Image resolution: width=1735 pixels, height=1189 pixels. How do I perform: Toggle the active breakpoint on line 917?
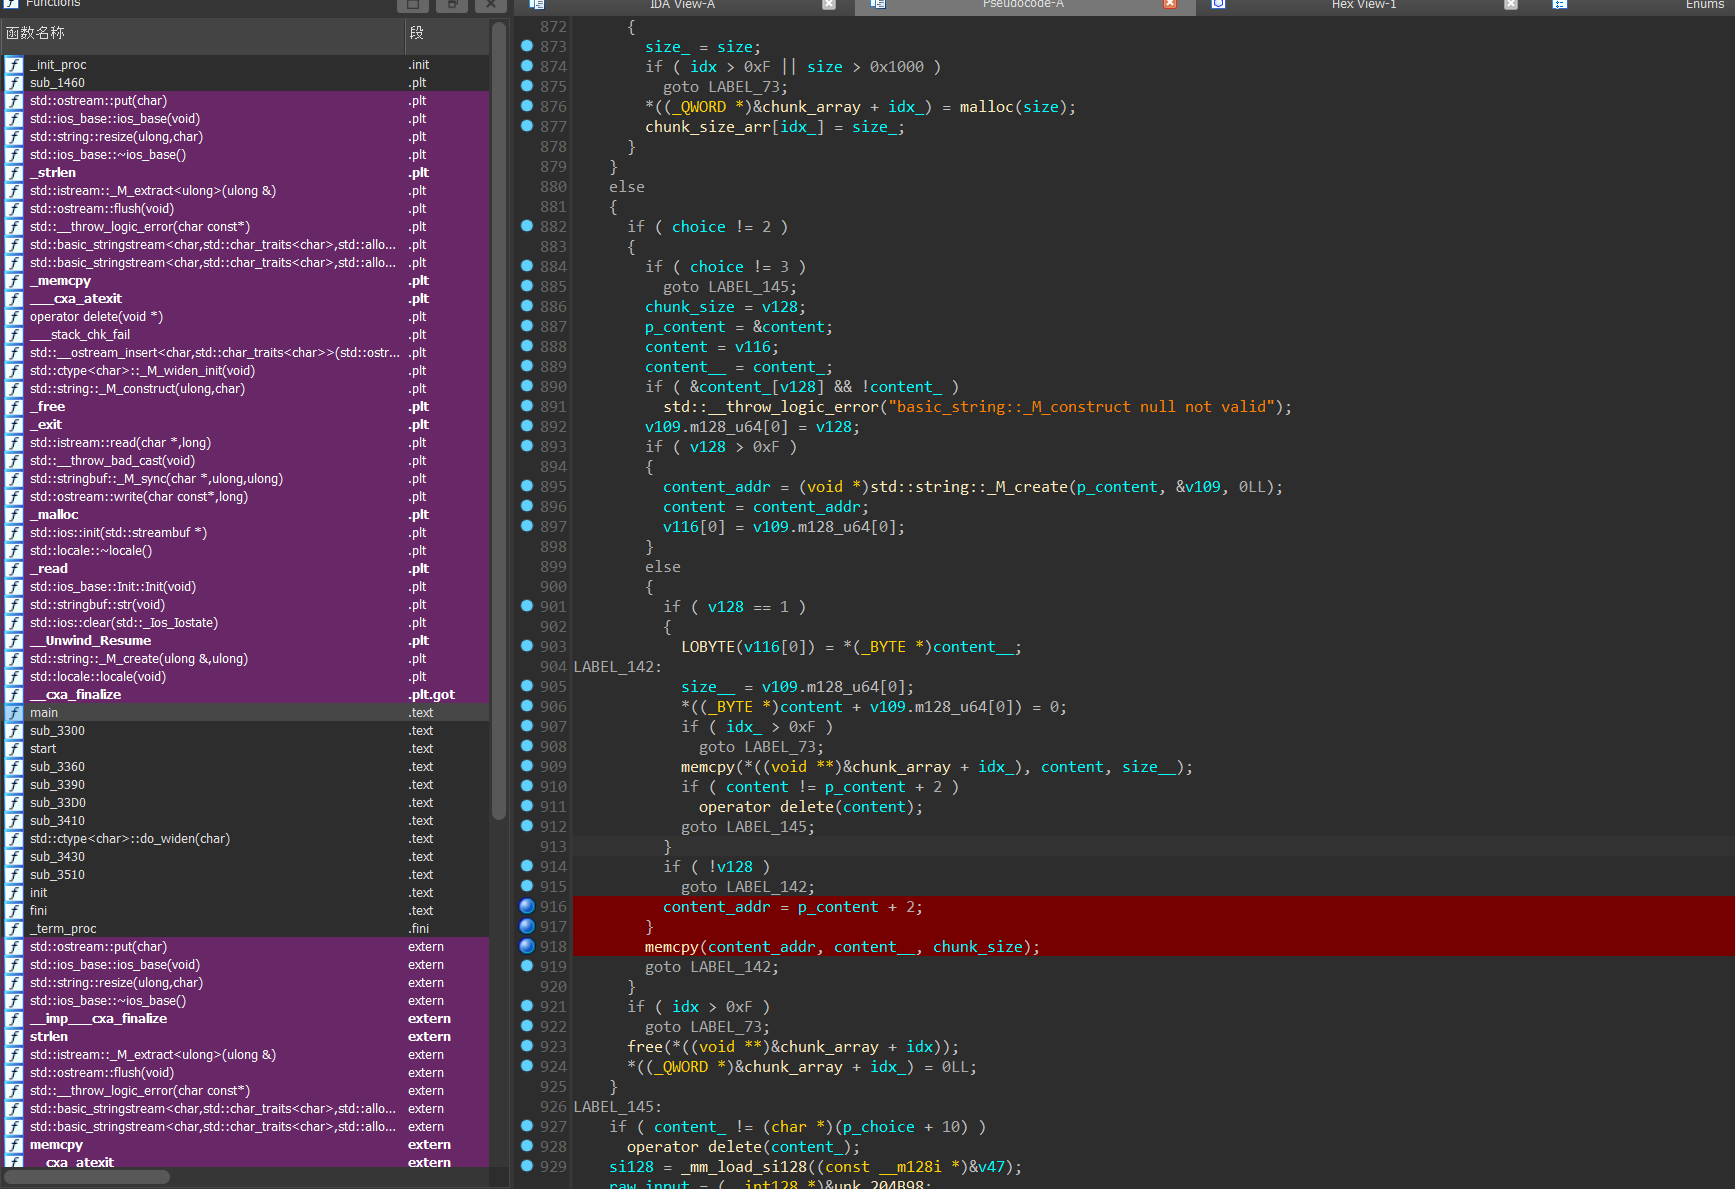click(x=527, y=926)
